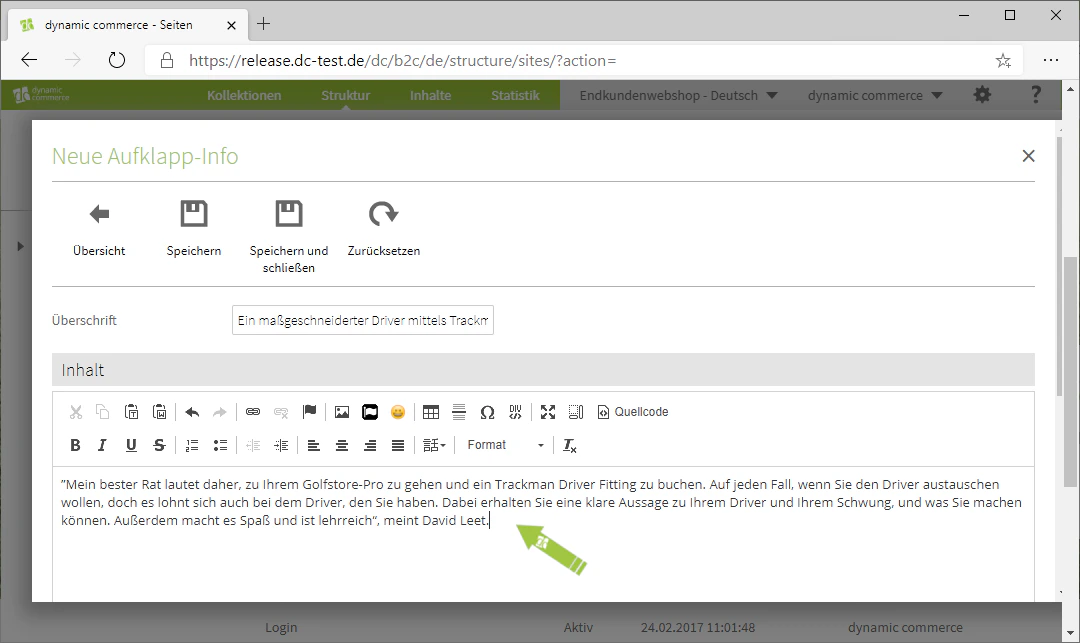Click inside the Inhalt text area
The image size is (1080, 643).
543,534
